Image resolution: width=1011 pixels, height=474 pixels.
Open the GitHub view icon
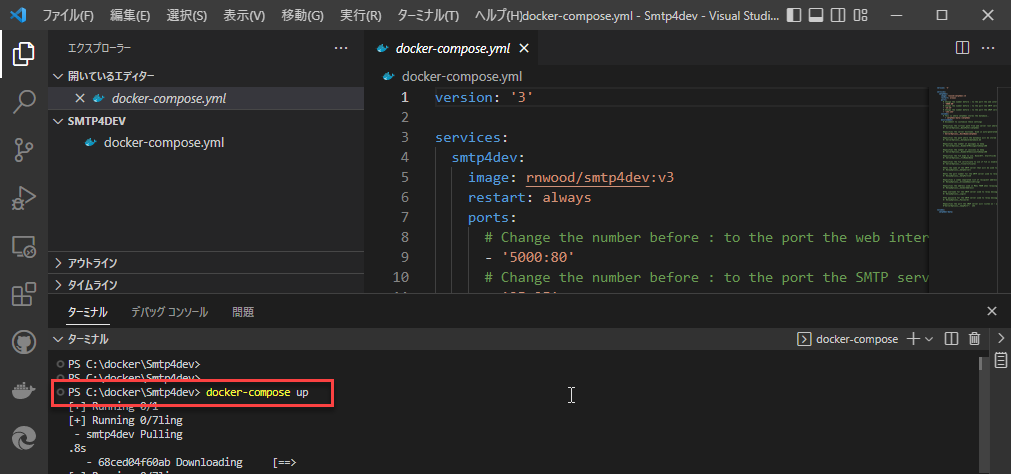point(23,342)
